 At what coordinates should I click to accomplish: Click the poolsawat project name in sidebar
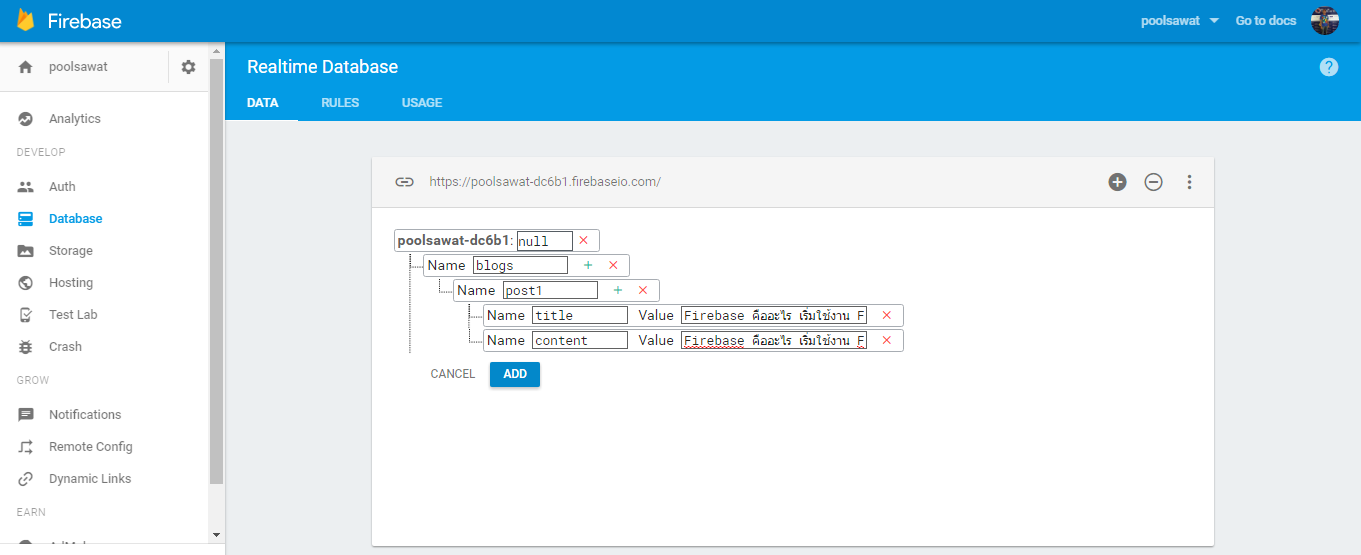[x=78, y=67]
